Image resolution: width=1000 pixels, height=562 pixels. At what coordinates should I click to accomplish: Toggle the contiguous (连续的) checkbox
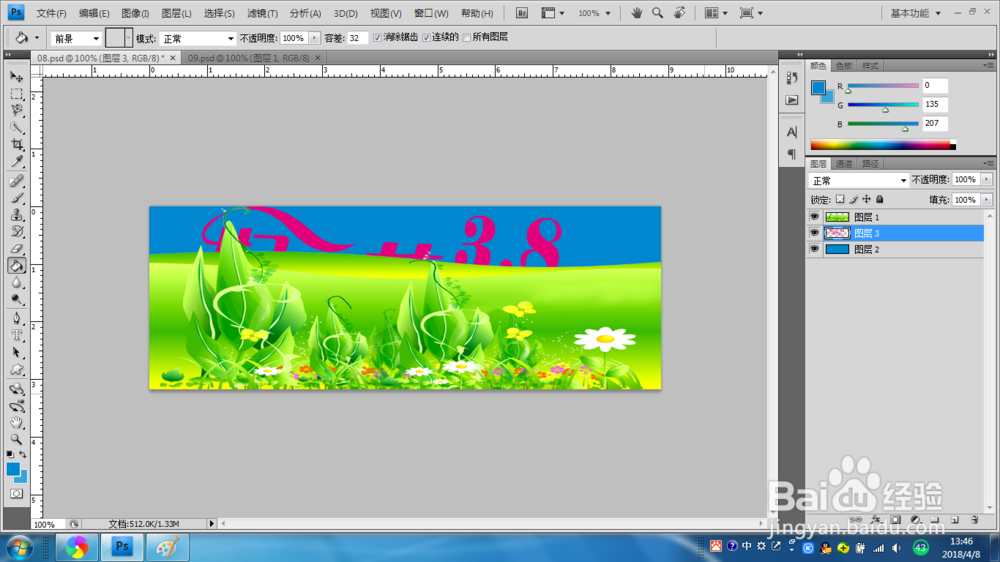(426, 38)
